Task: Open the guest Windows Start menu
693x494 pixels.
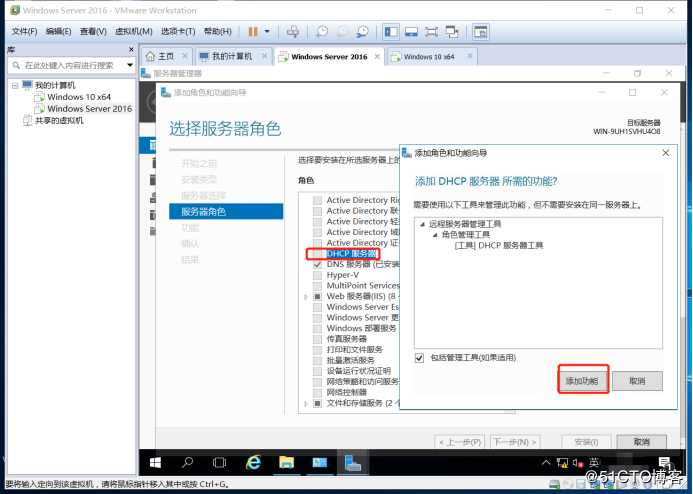Action: click(155, 463)
